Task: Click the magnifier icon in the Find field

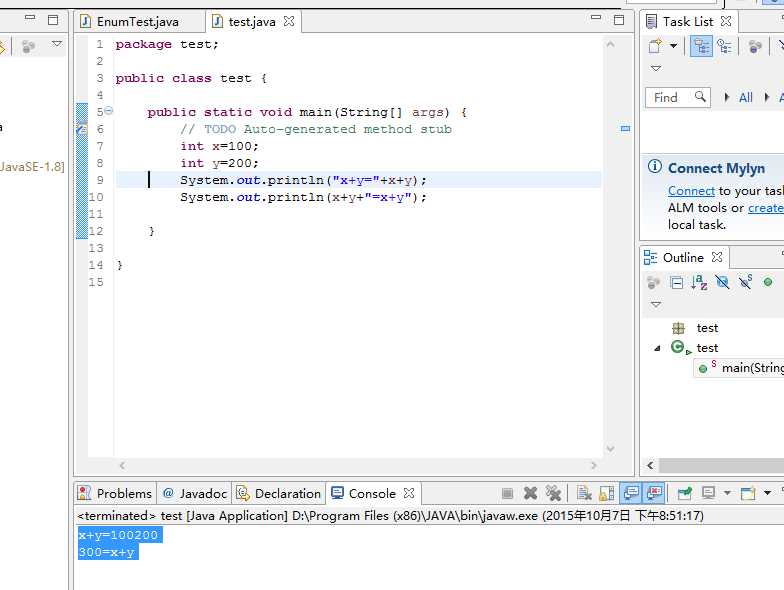Action: 700,96
